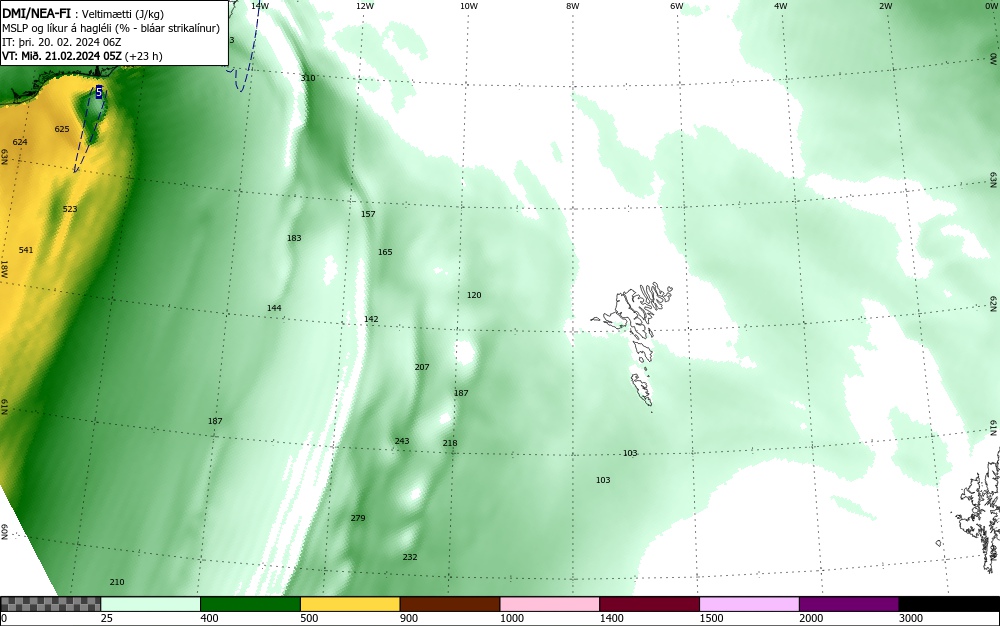
Task: Click the legend label 1000
Action: click(511, 618)
